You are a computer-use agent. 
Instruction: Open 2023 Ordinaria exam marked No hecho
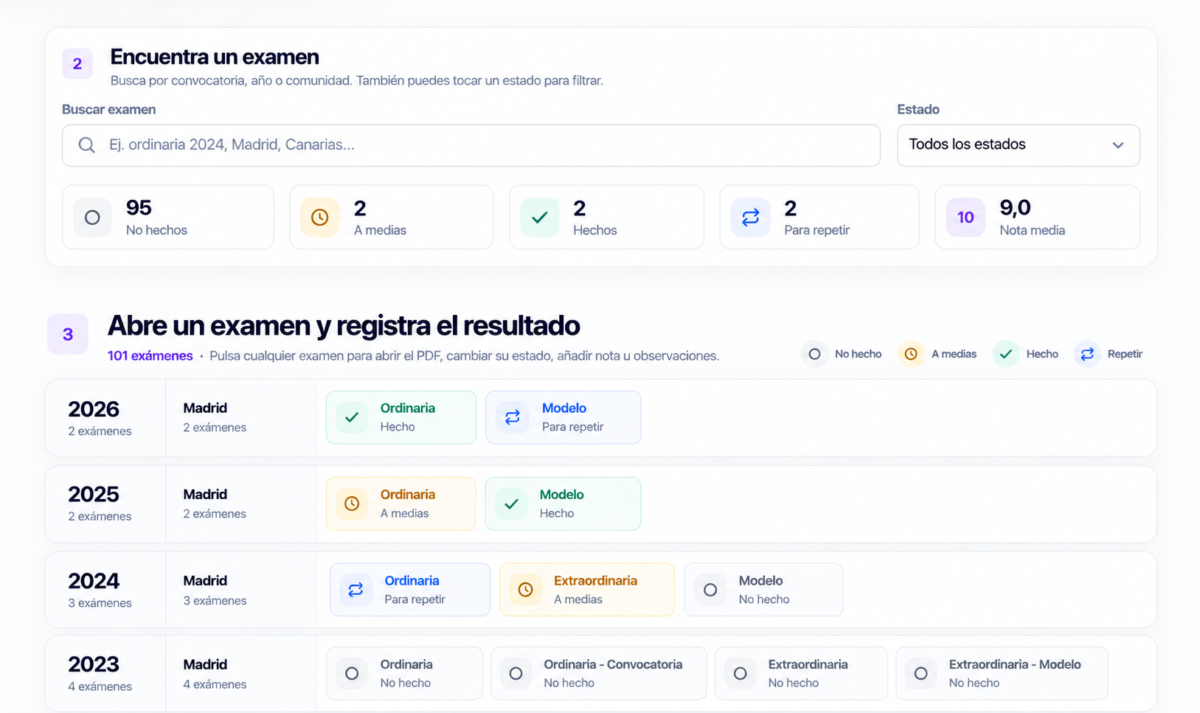[404, 674]
